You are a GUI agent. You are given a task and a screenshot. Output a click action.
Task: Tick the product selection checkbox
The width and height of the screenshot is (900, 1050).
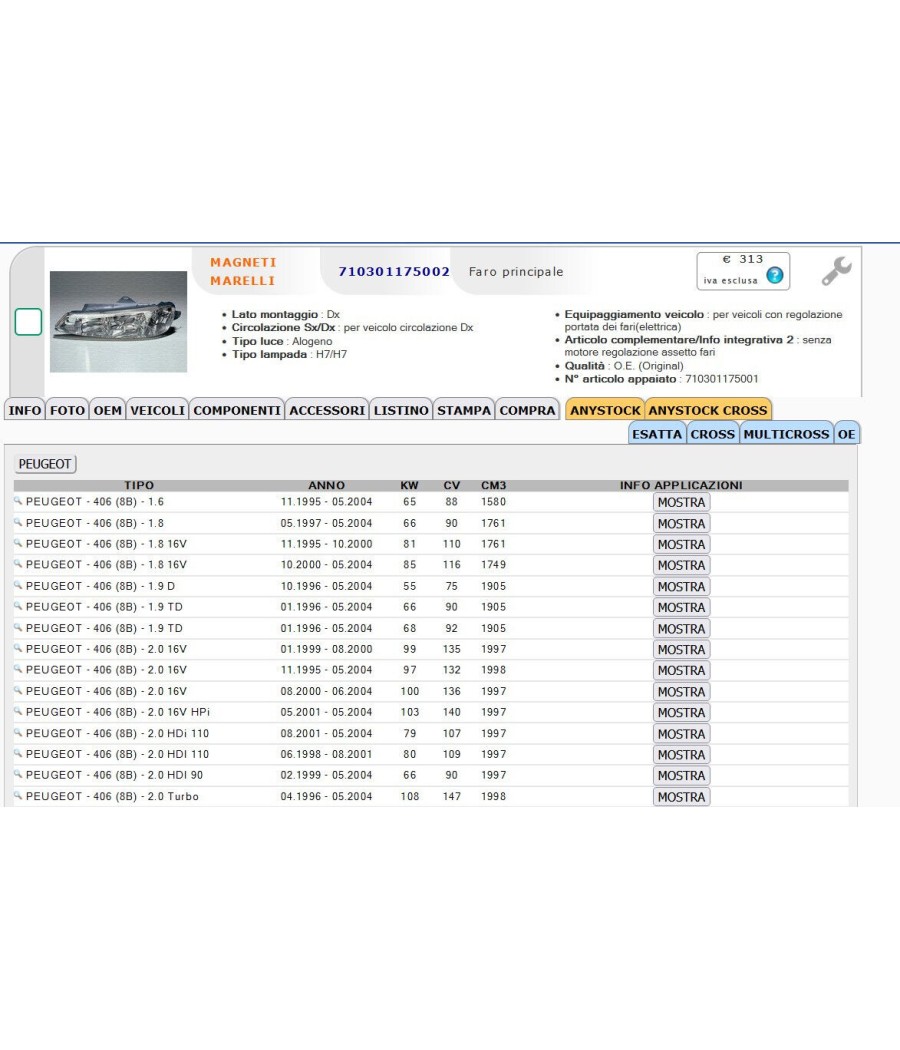[28, 321]
